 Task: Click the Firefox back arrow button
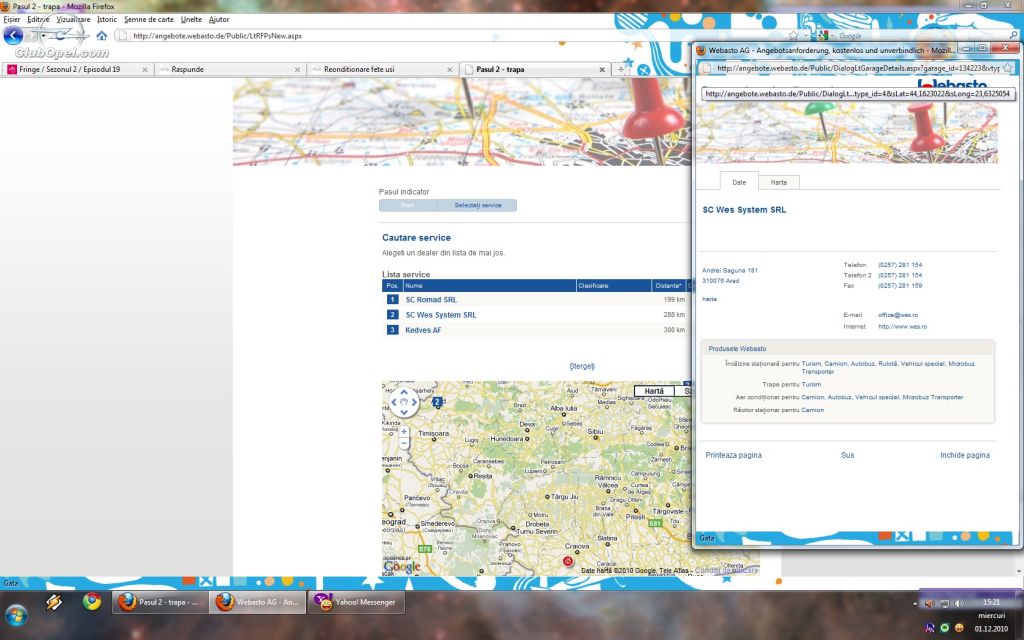[x=13, y=35]
